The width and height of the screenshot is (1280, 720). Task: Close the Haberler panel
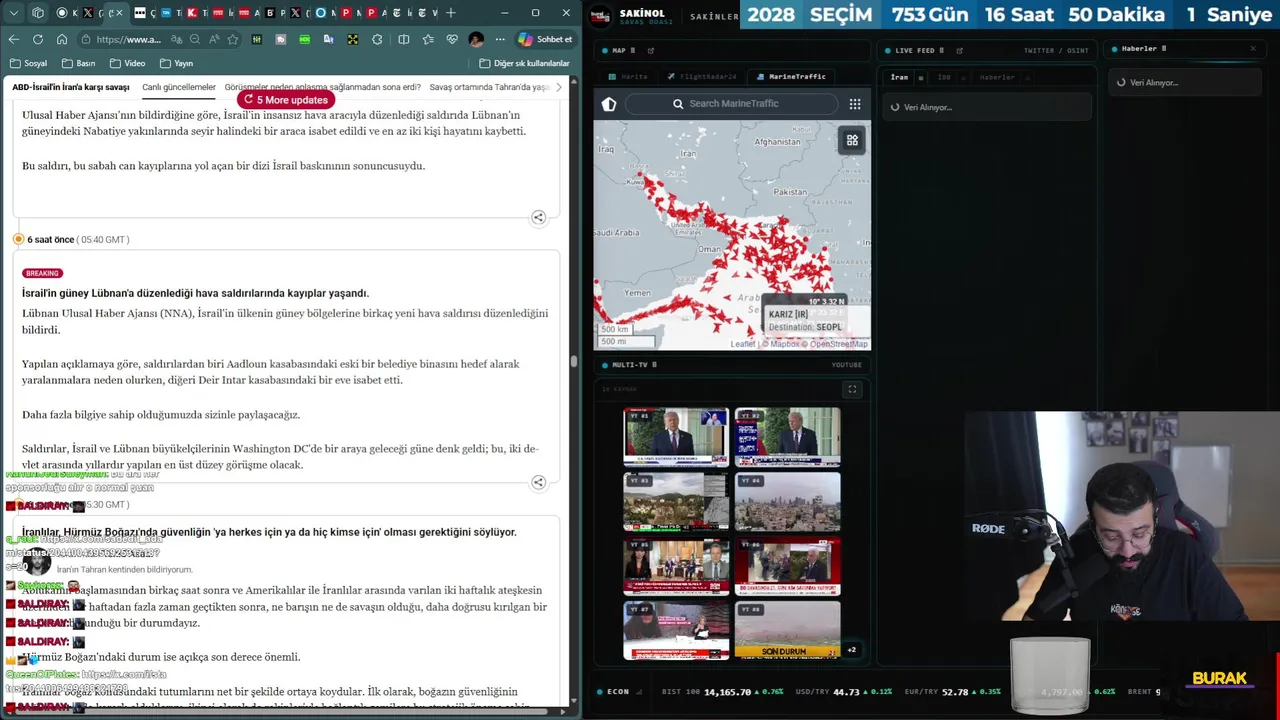coord(1253,48)
